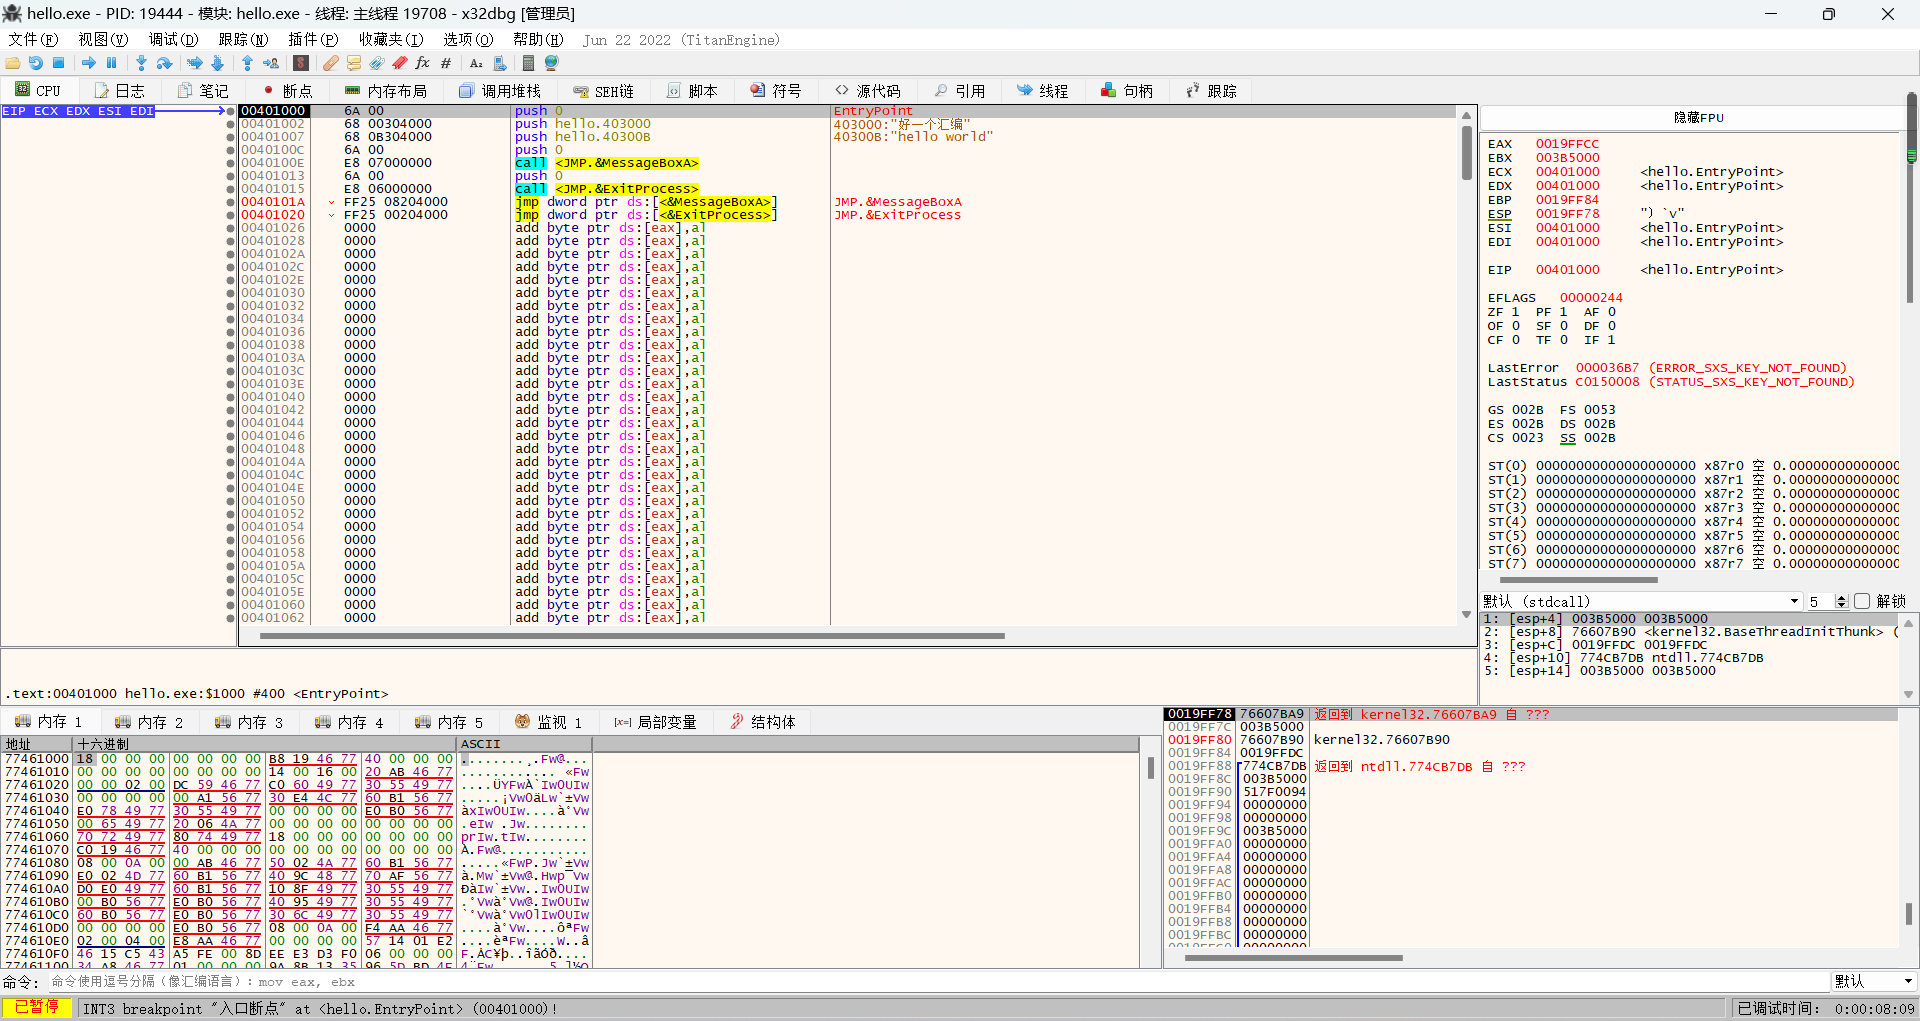Open the Variables hash icon
The width and height of the screenshot is (1920, 1021).
coord(446,63)
